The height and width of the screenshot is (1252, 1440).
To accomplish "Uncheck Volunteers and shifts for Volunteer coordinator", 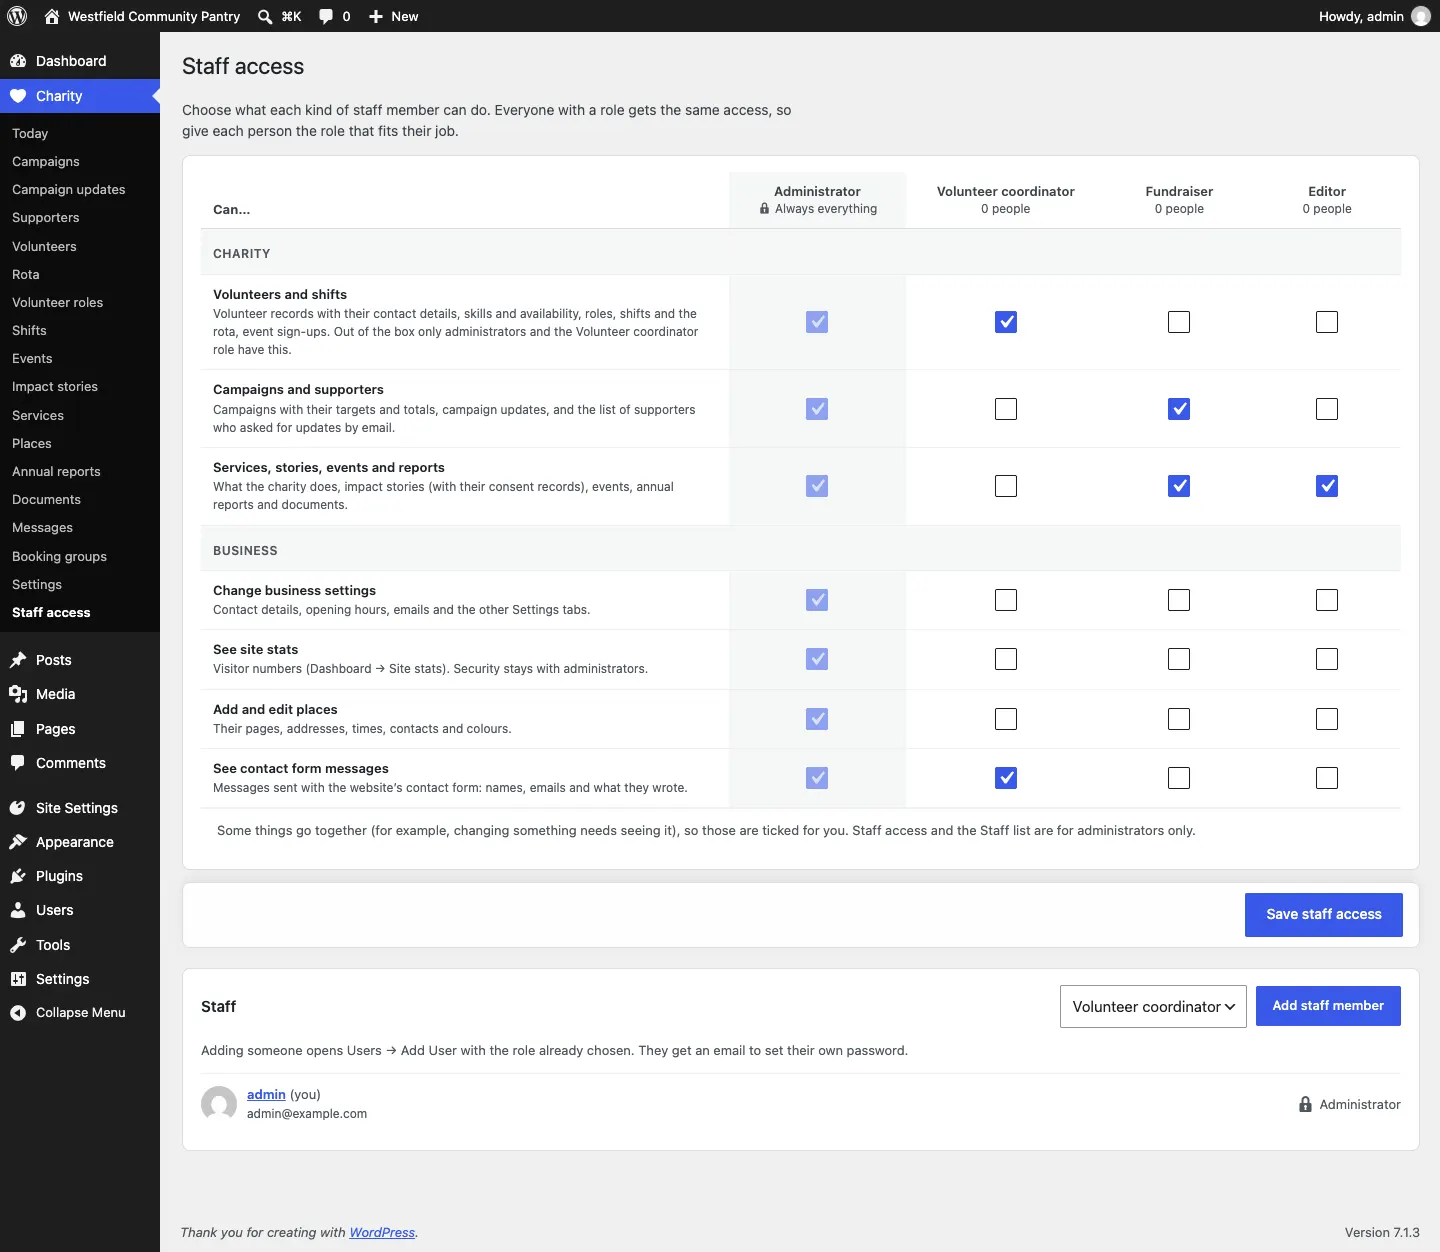I will [x=1006, y=322].
